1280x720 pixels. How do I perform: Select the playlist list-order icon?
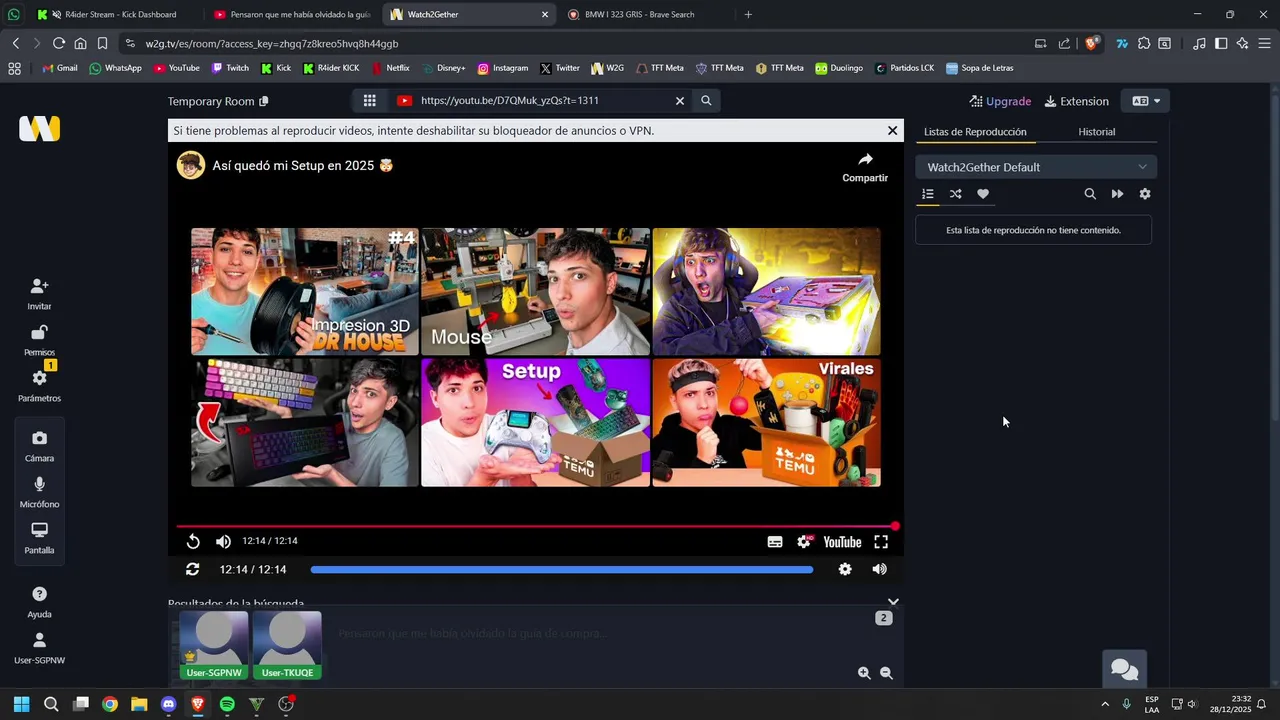click(928, 194)
